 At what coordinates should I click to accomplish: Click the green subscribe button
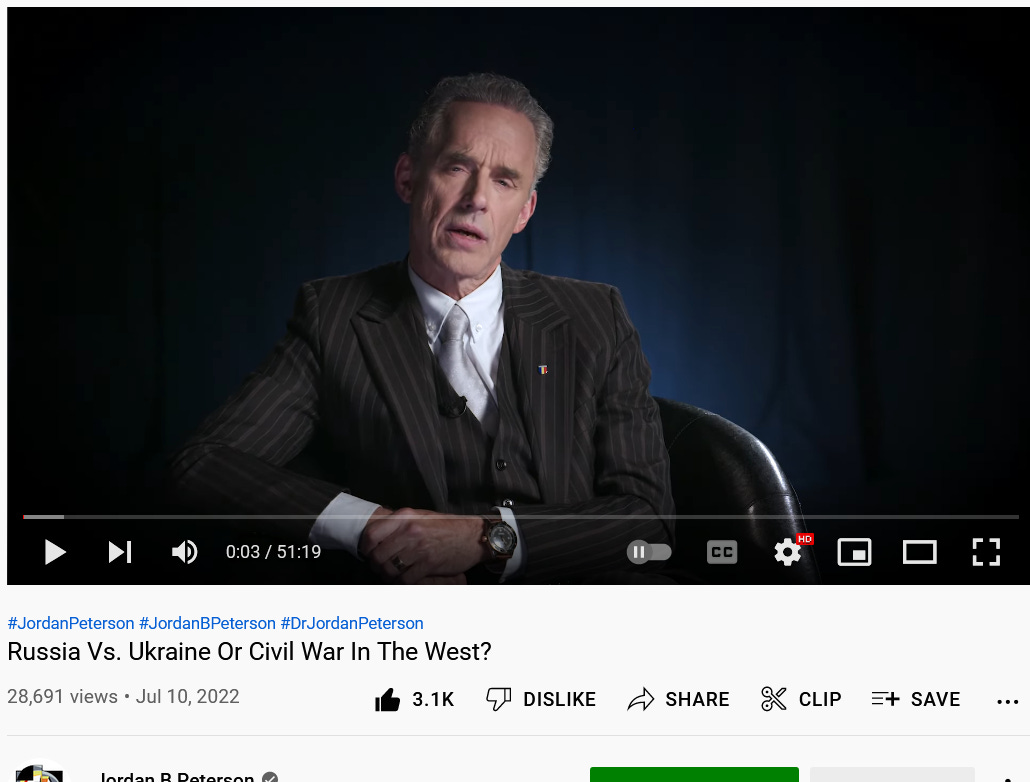[694, 774]
